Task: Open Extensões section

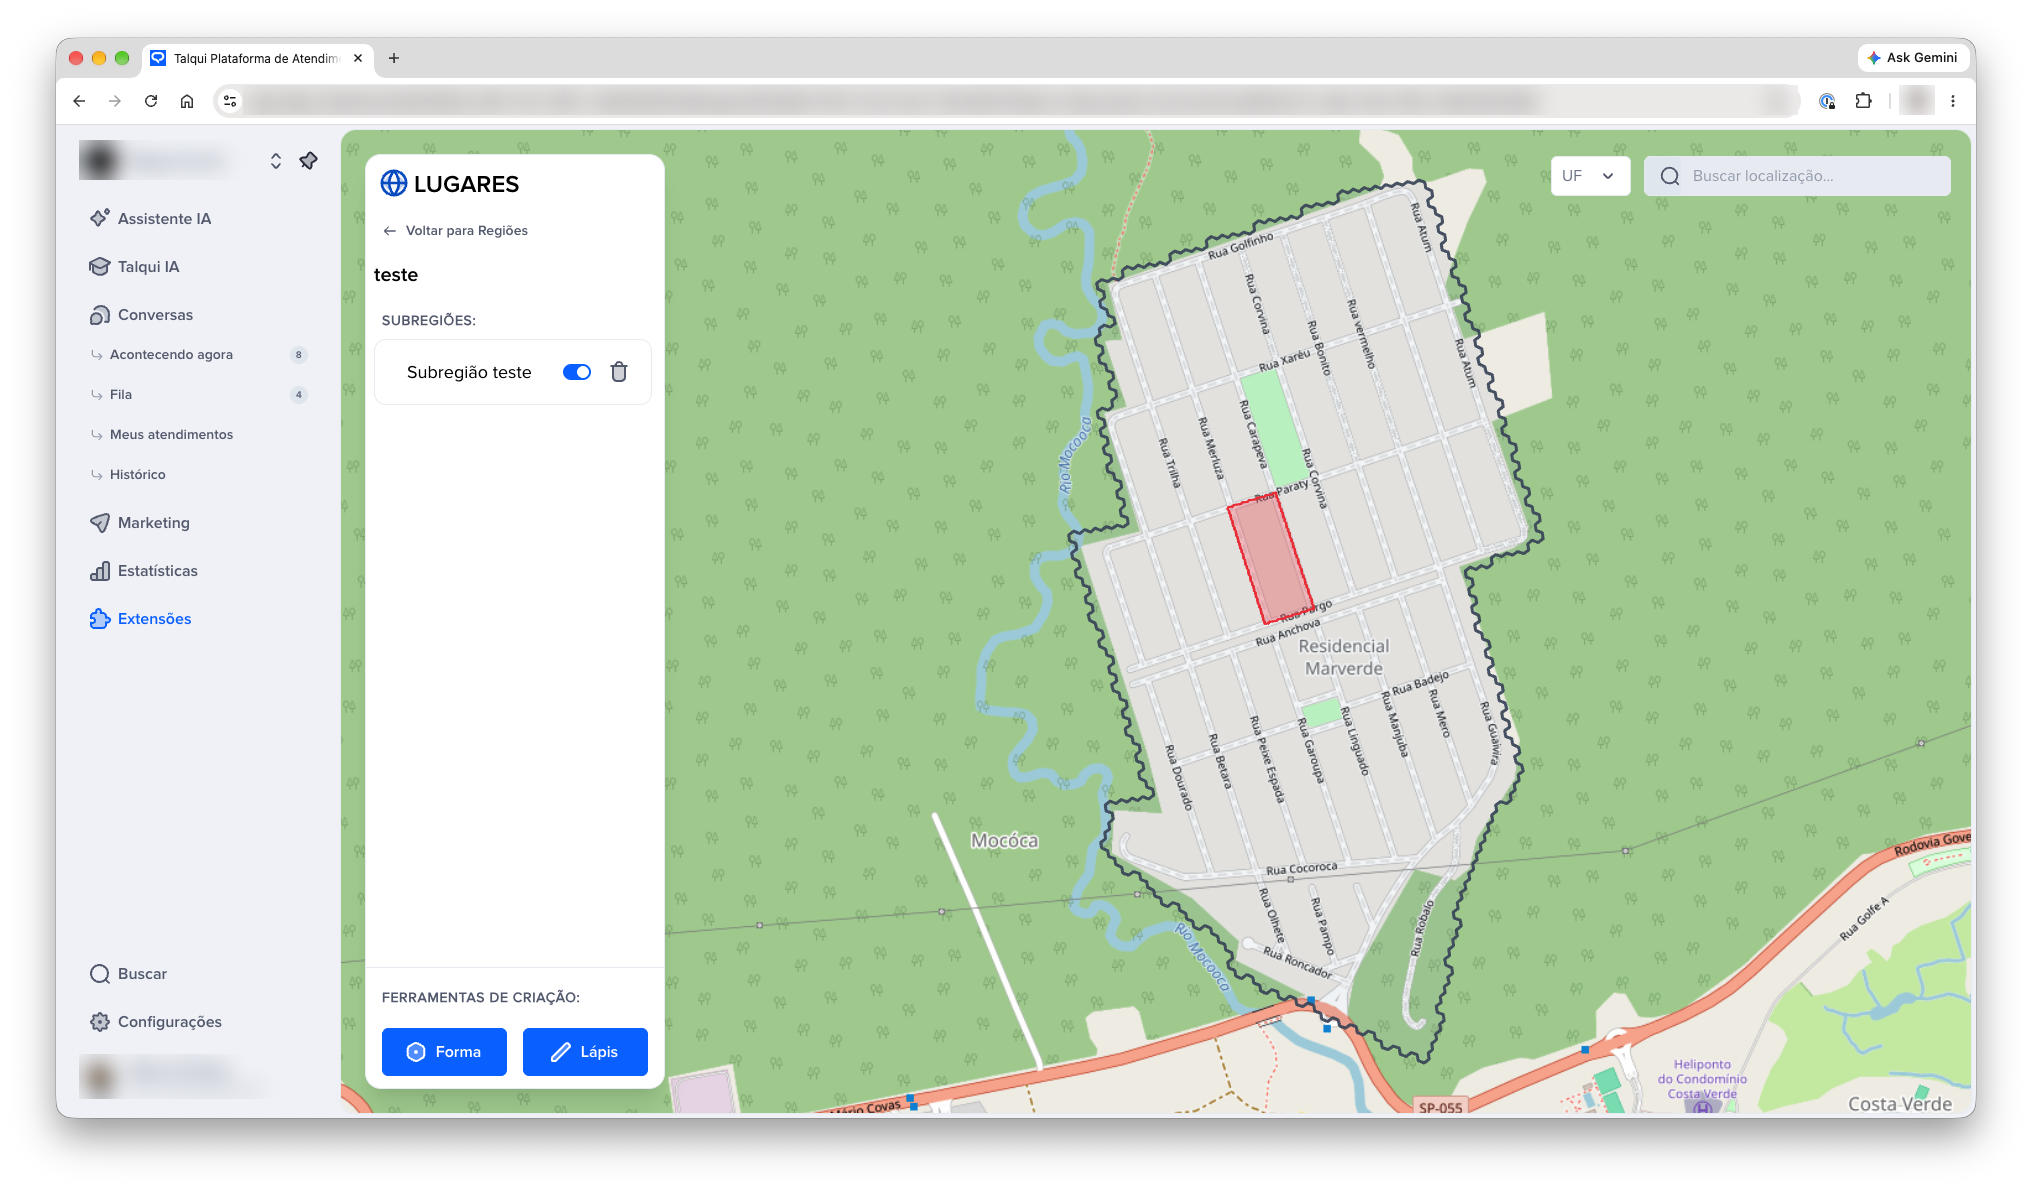Action: pyautogui.click(x=154, y=618)
